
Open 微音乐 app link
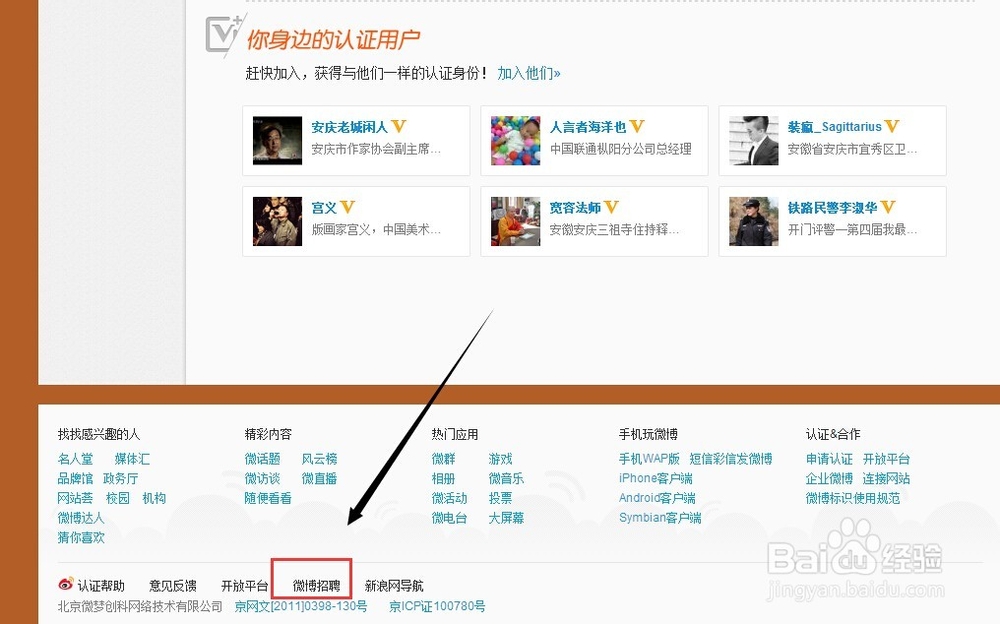point(506,479)
